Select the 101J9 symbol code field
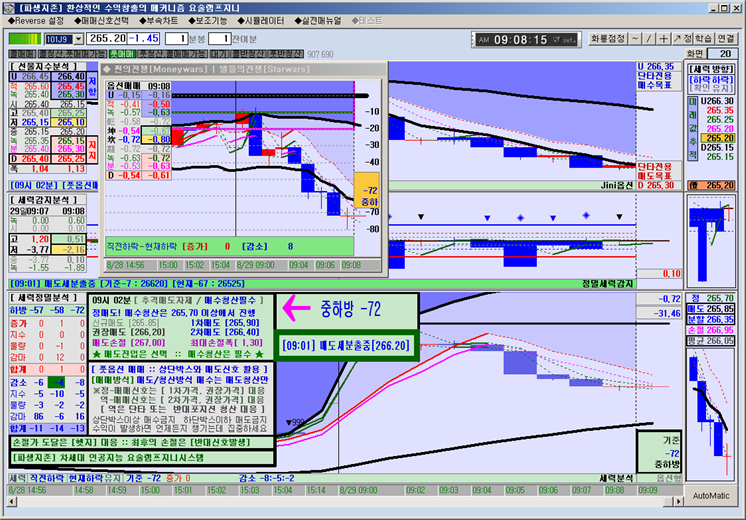 59,39
